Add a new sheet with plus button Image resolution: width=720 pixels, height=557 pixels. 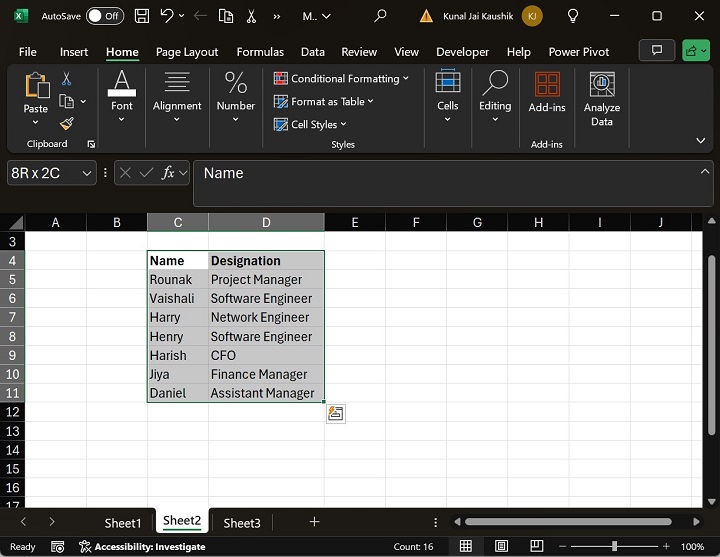tap(314, 522)
